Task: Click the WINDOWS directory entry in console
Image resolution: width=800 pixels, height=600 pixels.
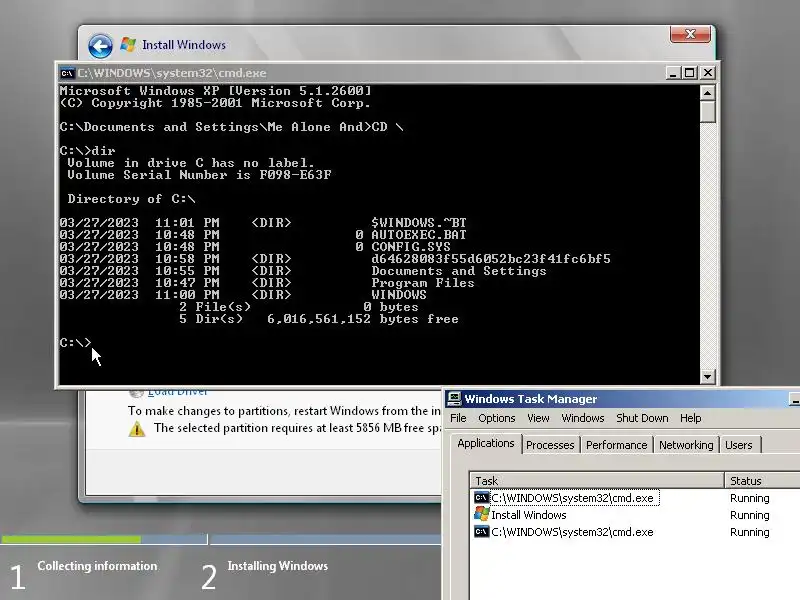Action: pyautogui.click(x=398, y=295)
